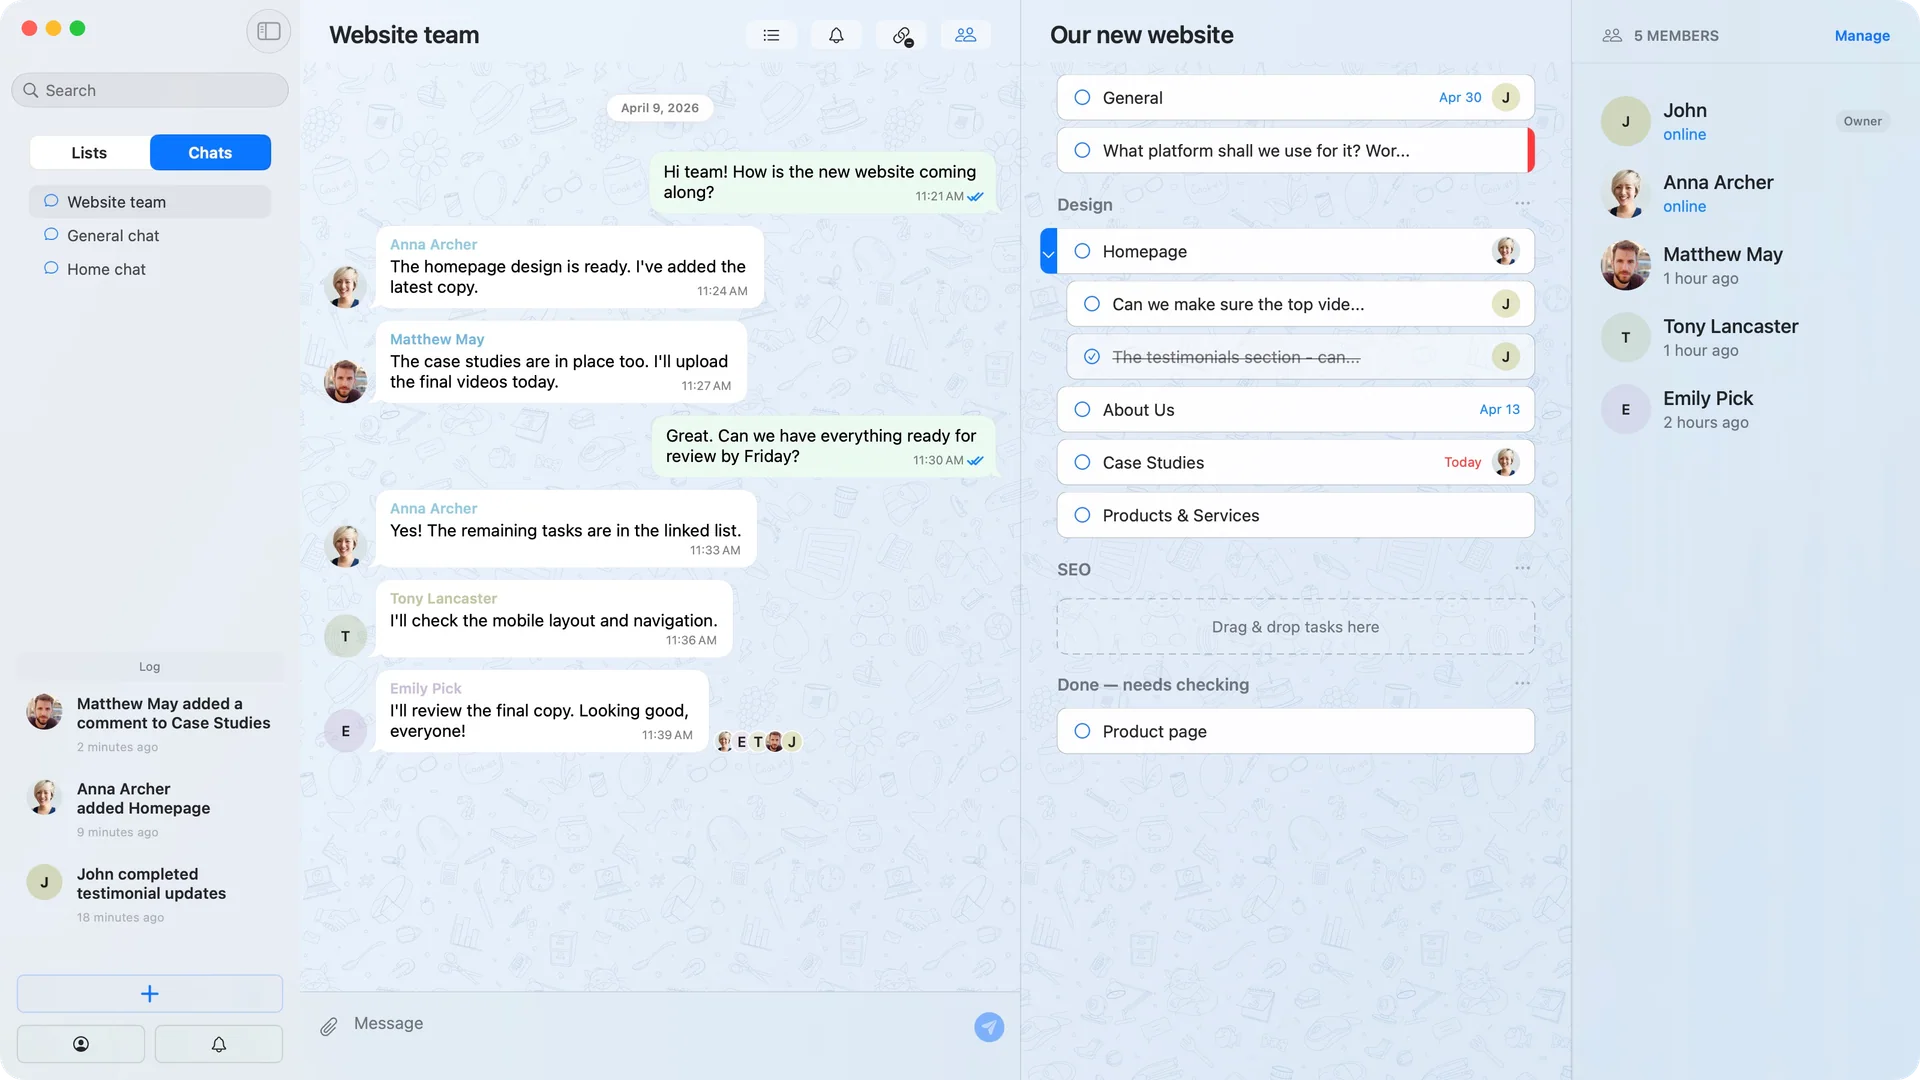
Task: Open the linked list icon in header
Action: tap(901, 35)
